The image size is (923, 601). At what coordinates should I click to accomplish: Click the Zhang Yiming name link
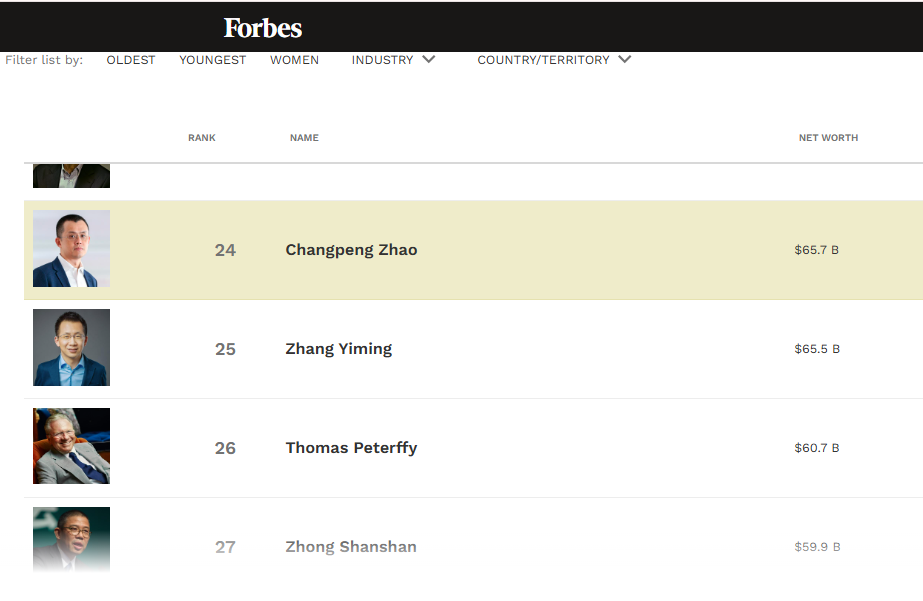pyautogui.click(x=338, y=349)
